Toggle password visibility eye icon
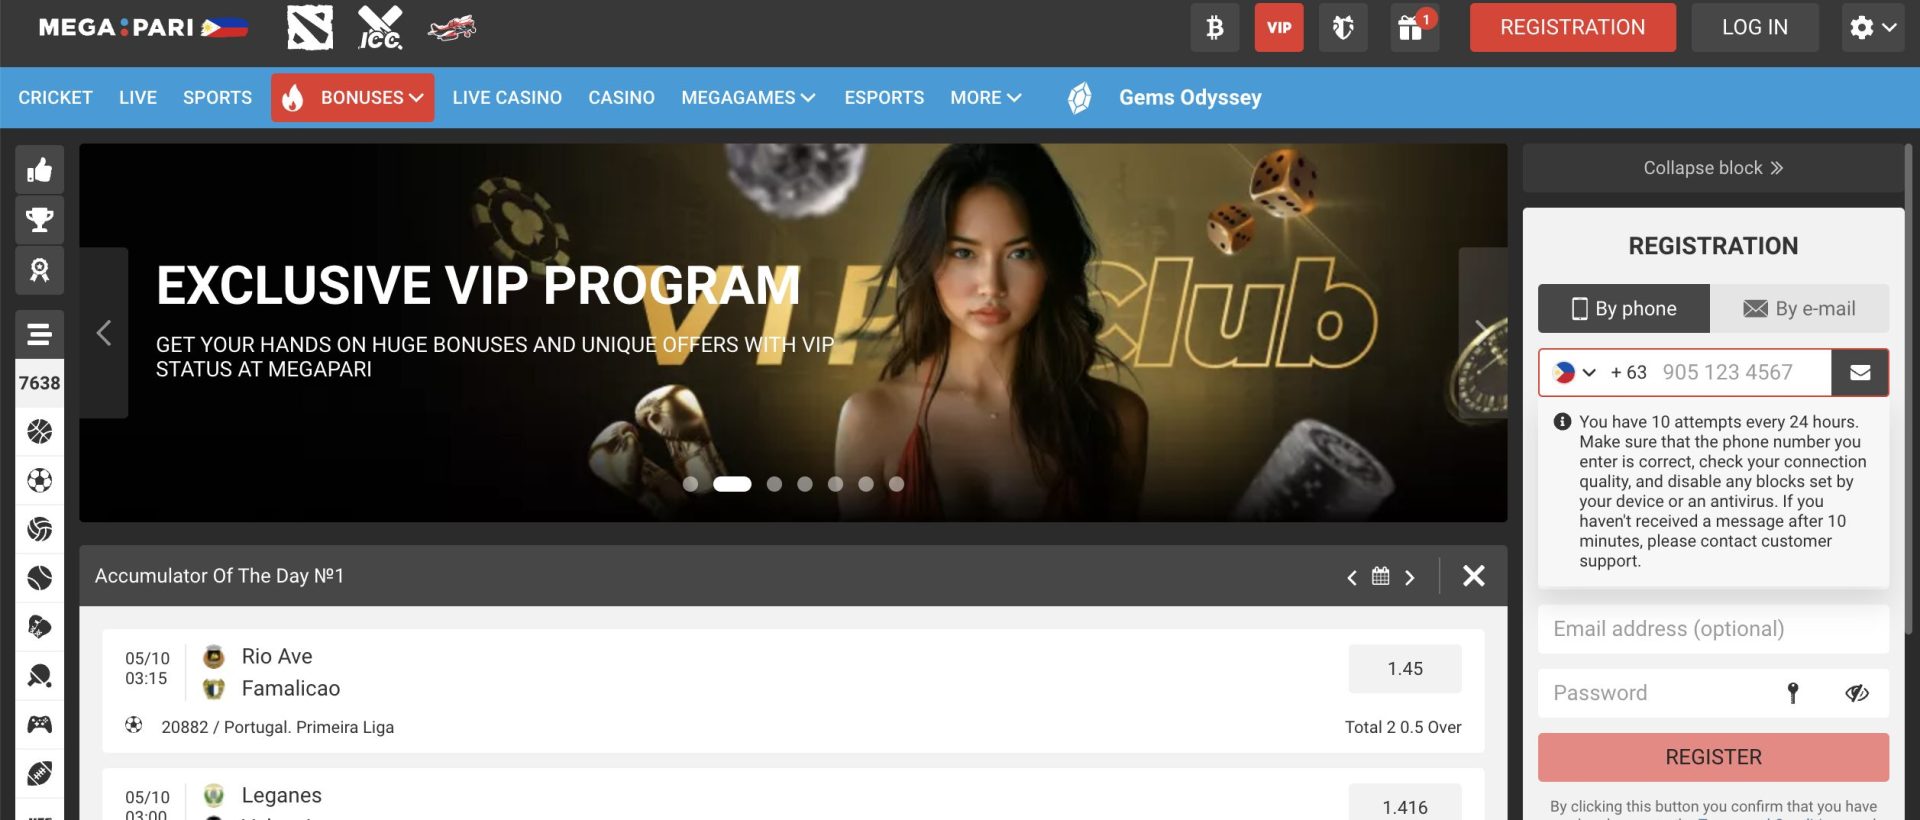 point(1857,693)
